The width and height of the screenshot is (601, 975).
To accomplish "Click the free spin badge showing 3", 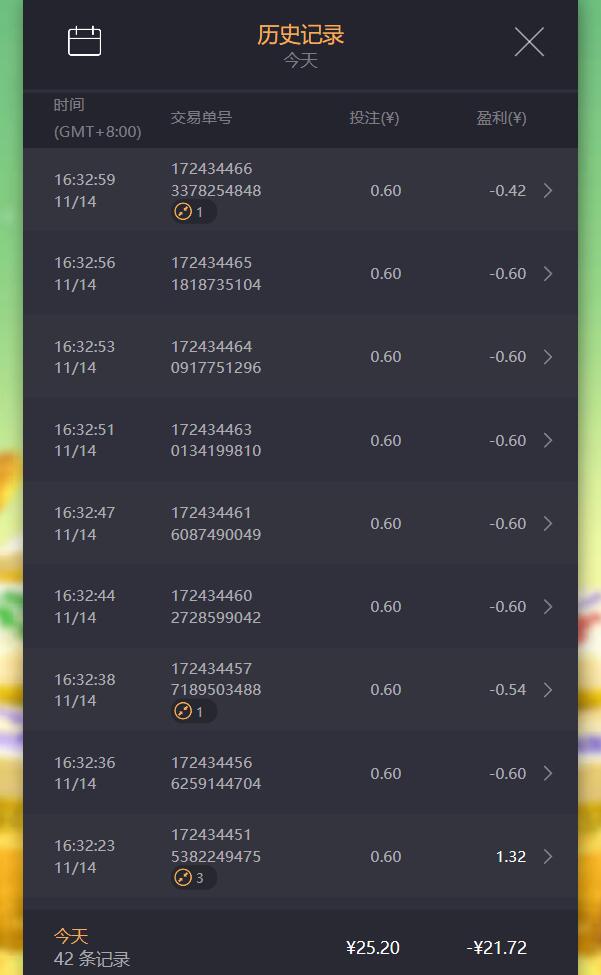I will [x=190, y=878].
